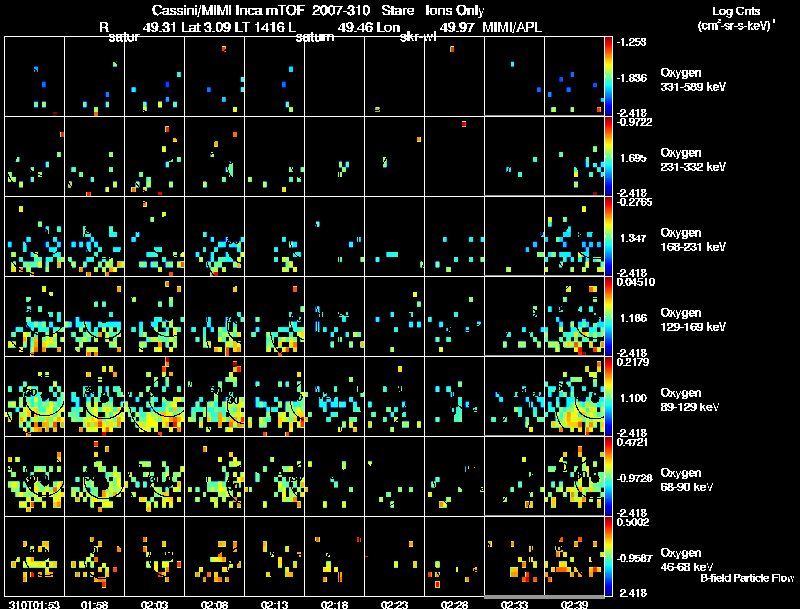Click the 'Stare' word in the header

click(x=398, y=10)
